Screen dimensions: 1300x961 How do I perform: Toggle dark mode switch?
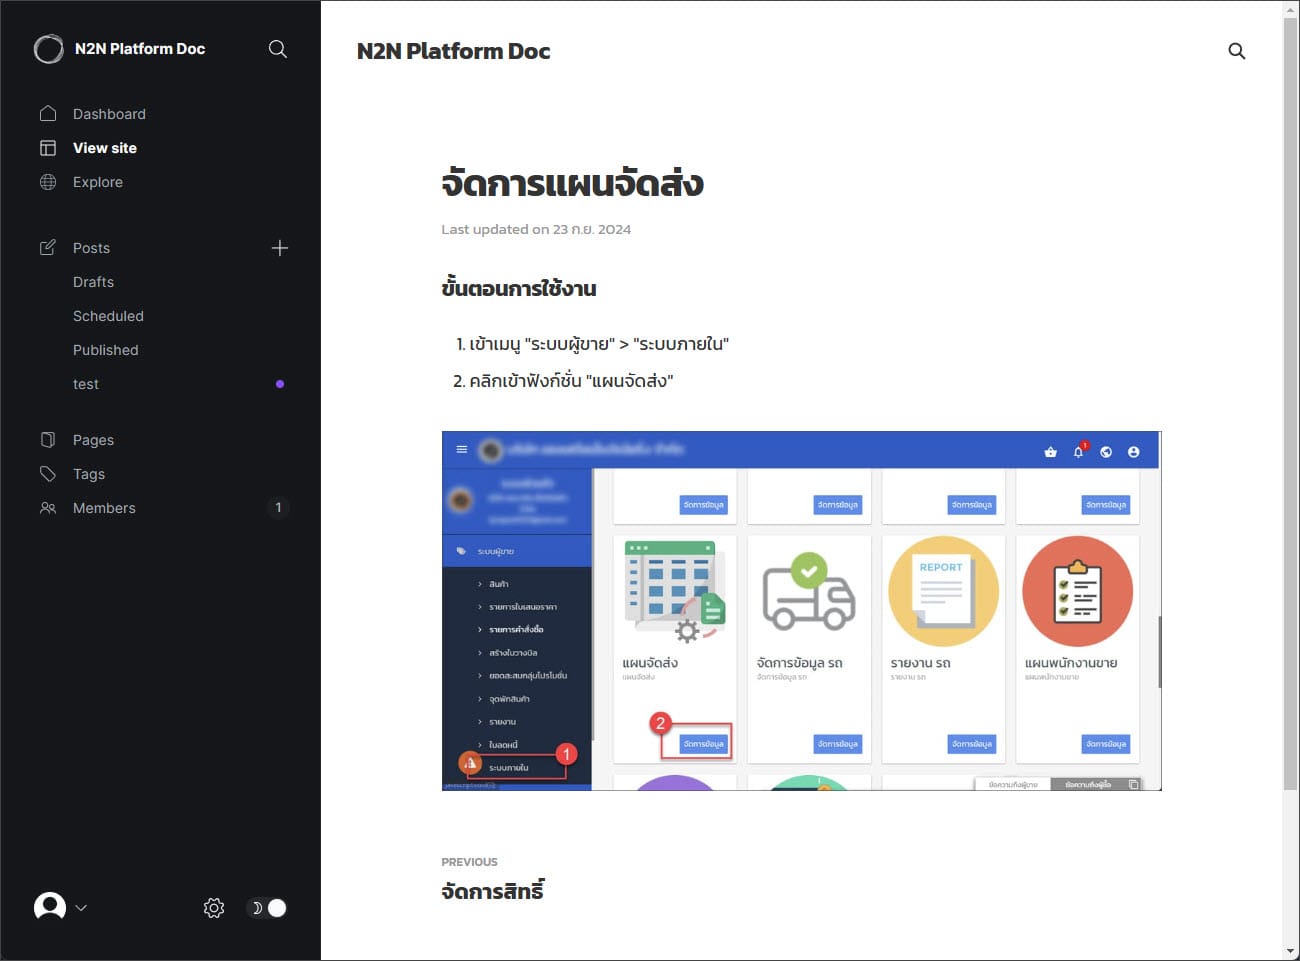coord(267,908)
